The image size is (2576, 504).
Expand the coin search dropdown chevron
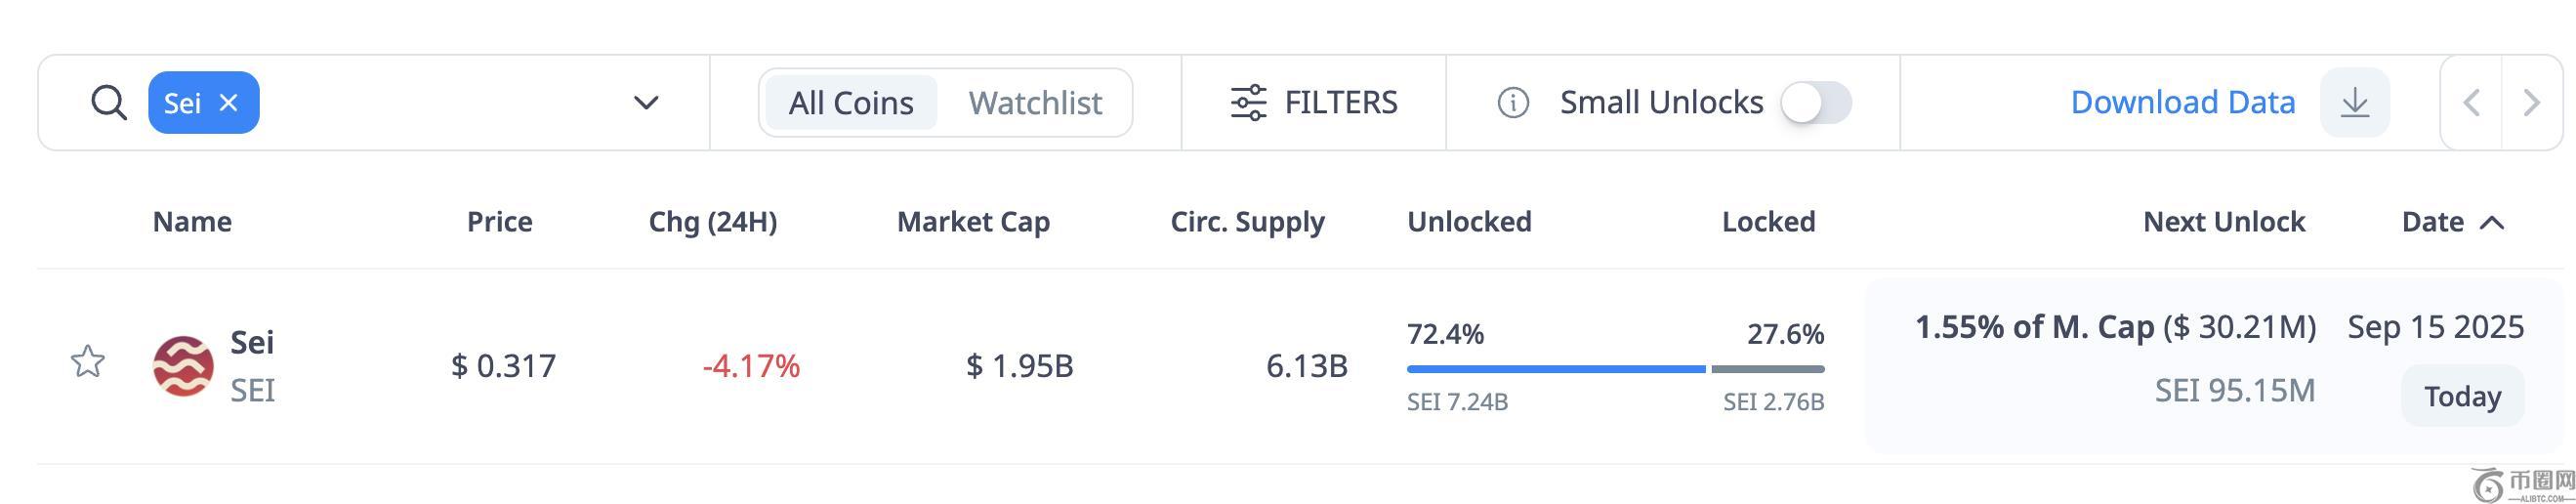coord(646,102)
